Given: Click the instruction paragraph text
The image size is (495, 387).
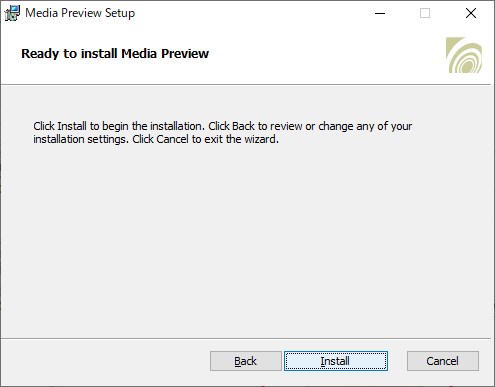Looking at the screenshot, I should [222, 132].
